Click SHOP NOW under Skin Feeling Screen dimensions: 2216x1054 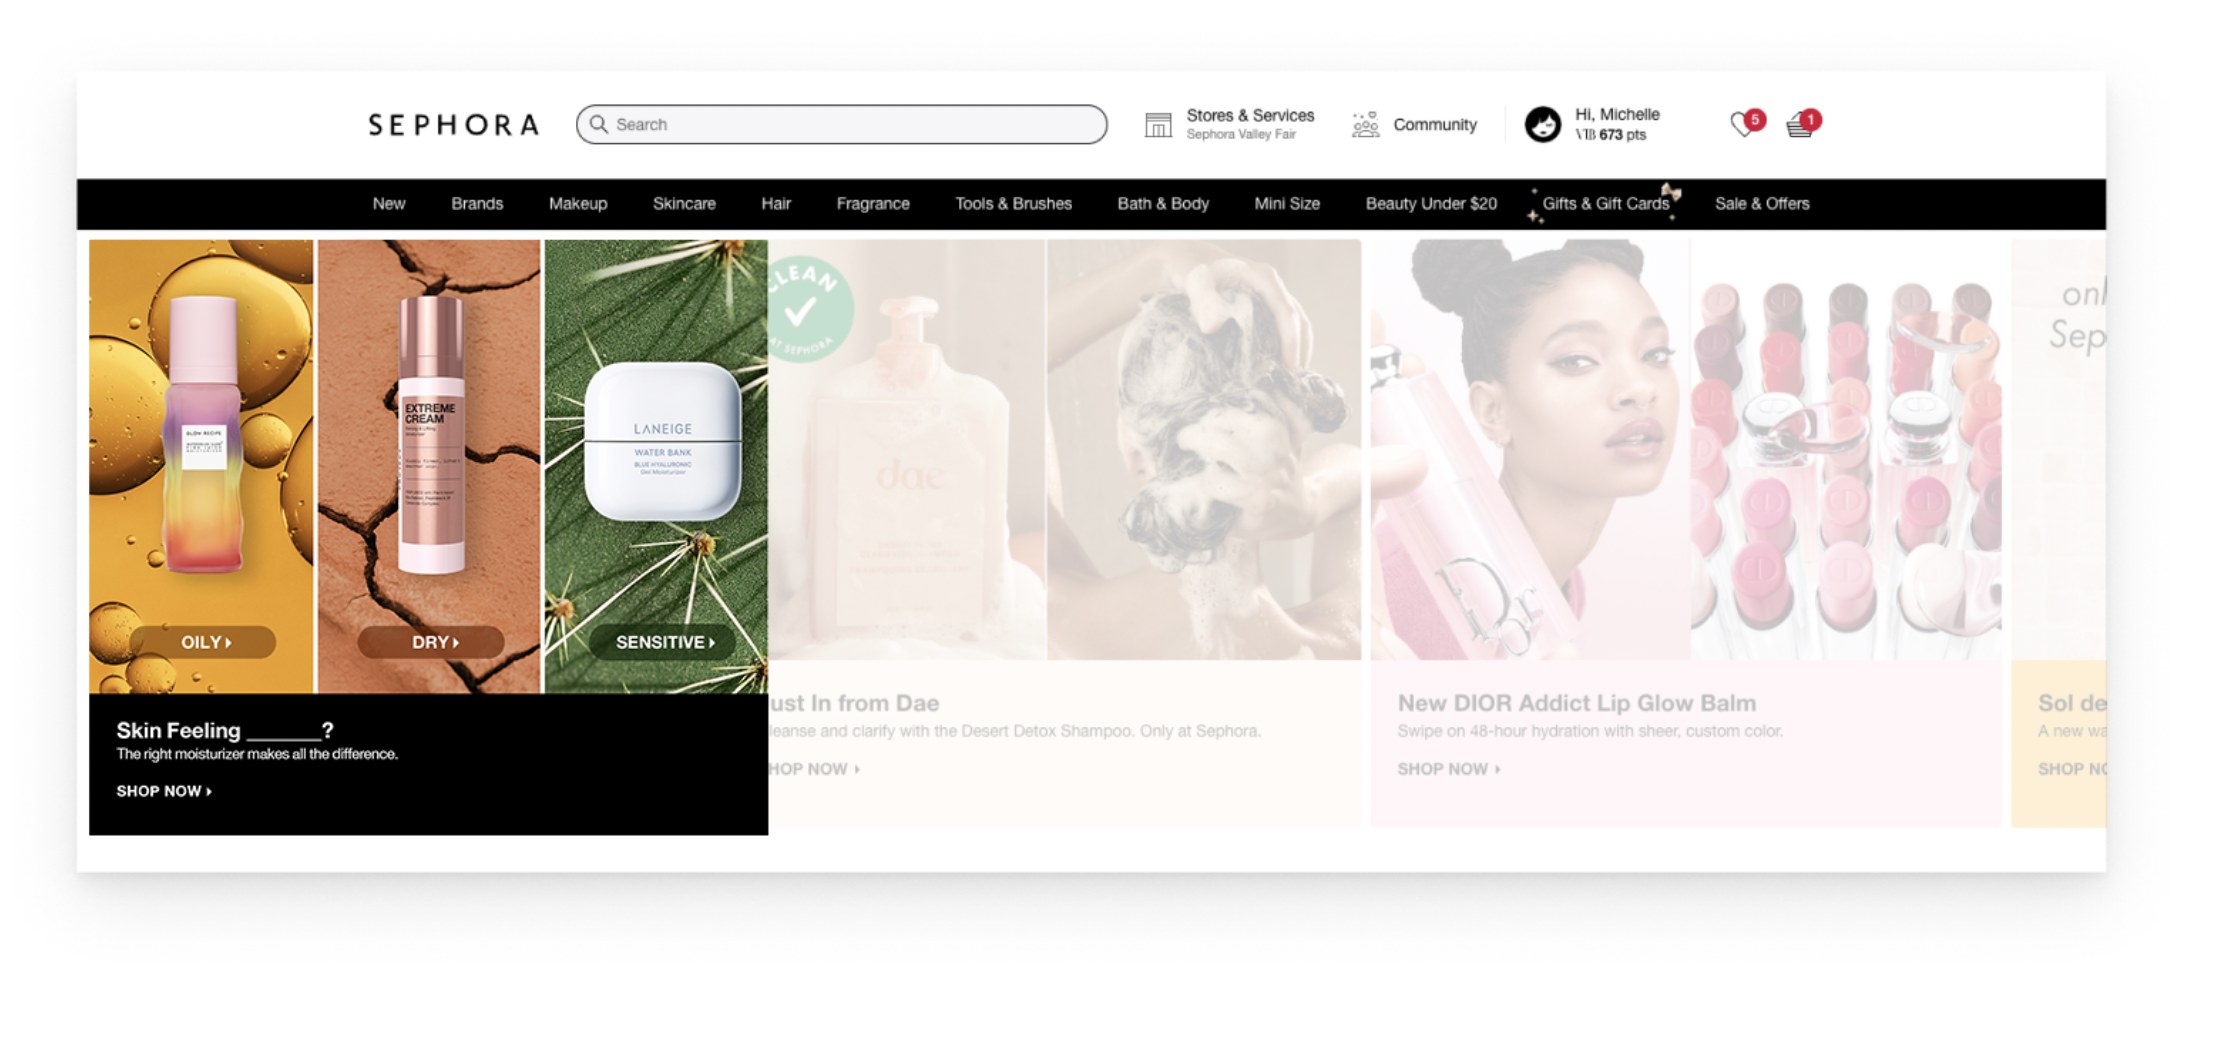164,791
